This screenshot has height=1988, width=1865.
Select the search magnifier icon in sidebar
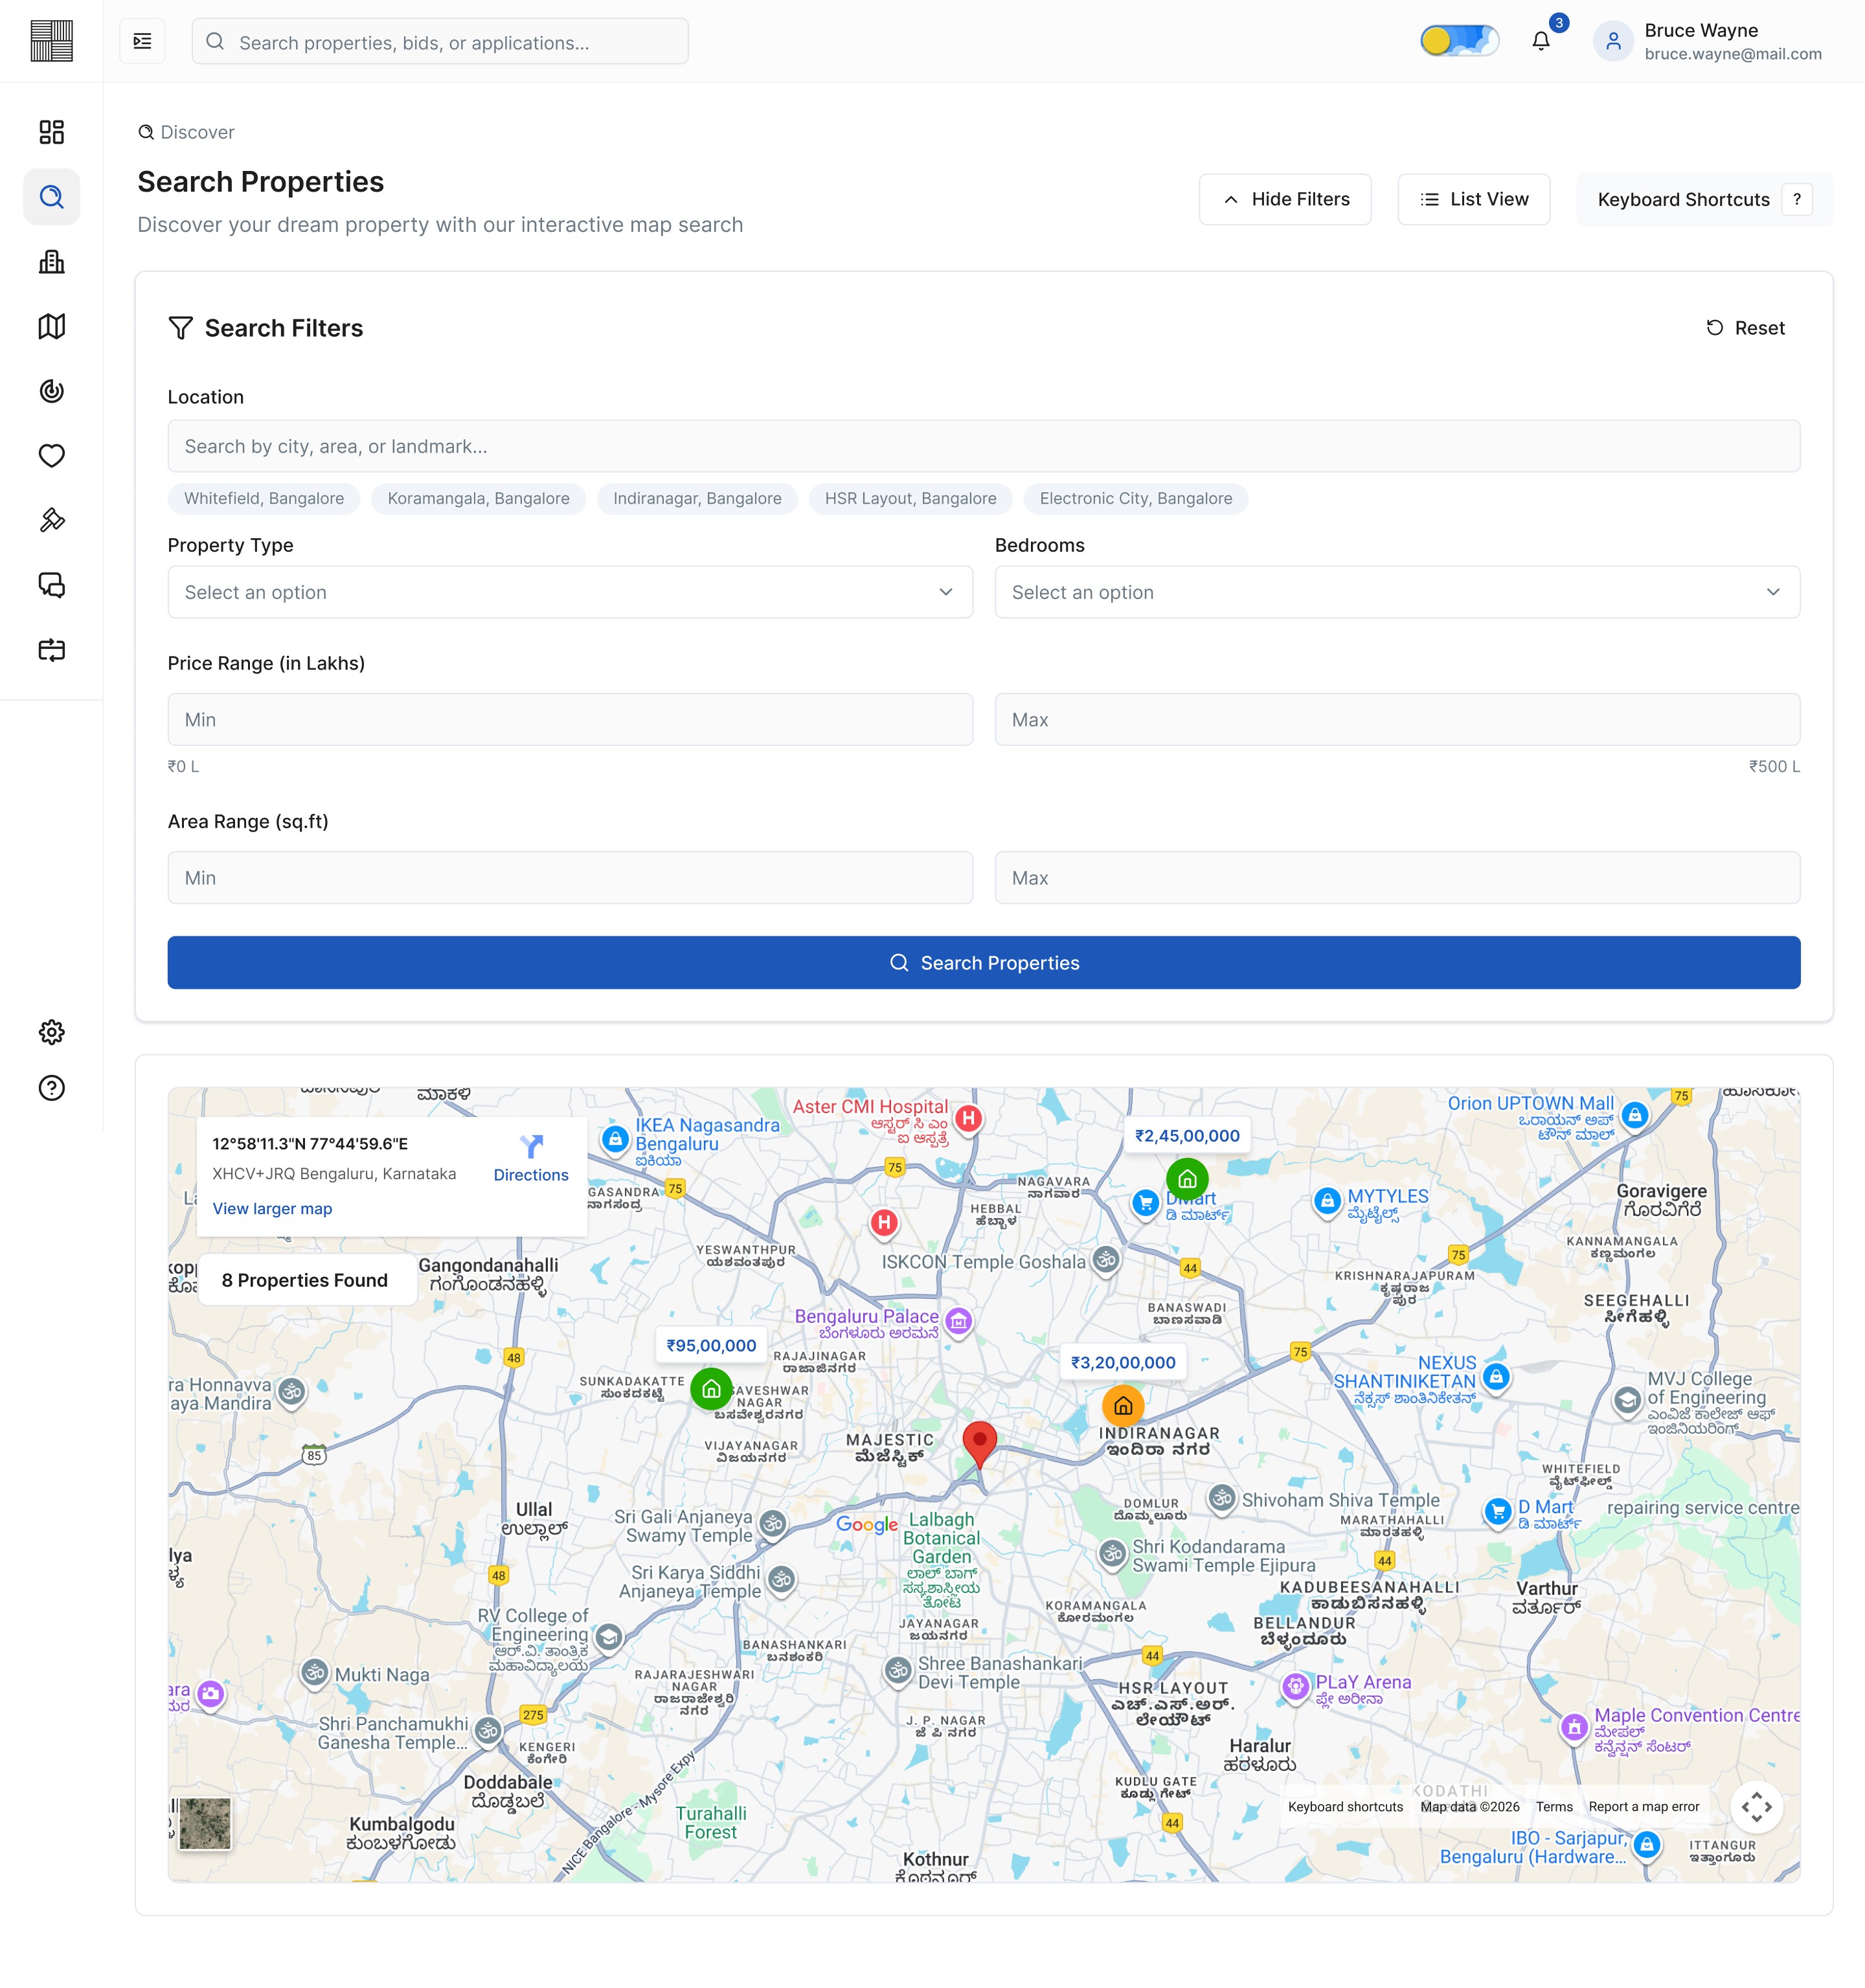51,197
